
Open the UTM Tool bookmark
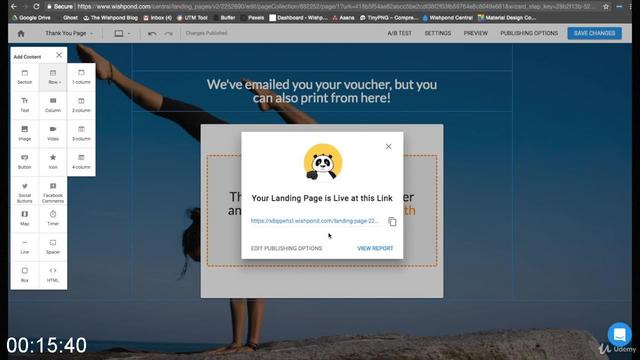[x=192, y=18]
